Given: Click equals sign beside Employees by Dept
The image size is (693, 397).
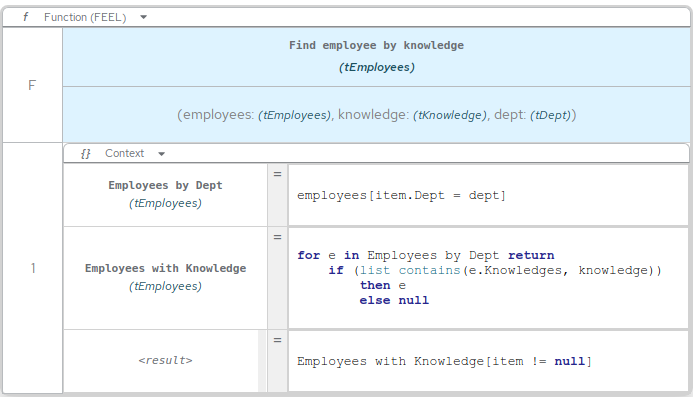Looking at the screenshot, I should pos(278,174).
